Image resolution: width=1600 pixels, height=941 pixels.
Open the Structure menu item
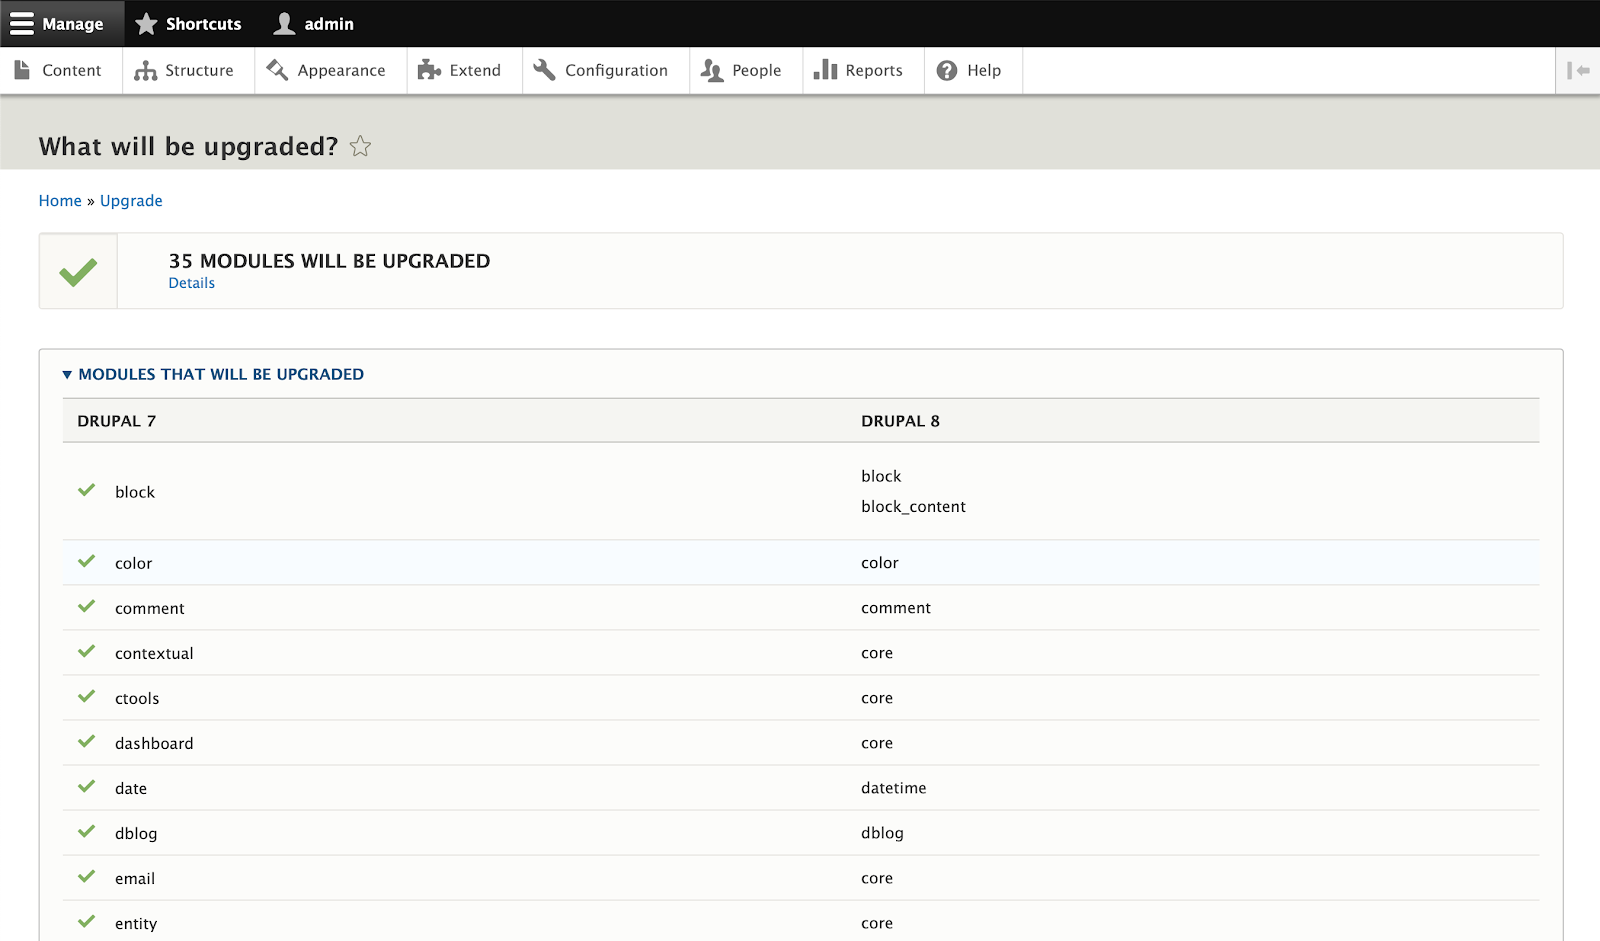click(188, 71)
